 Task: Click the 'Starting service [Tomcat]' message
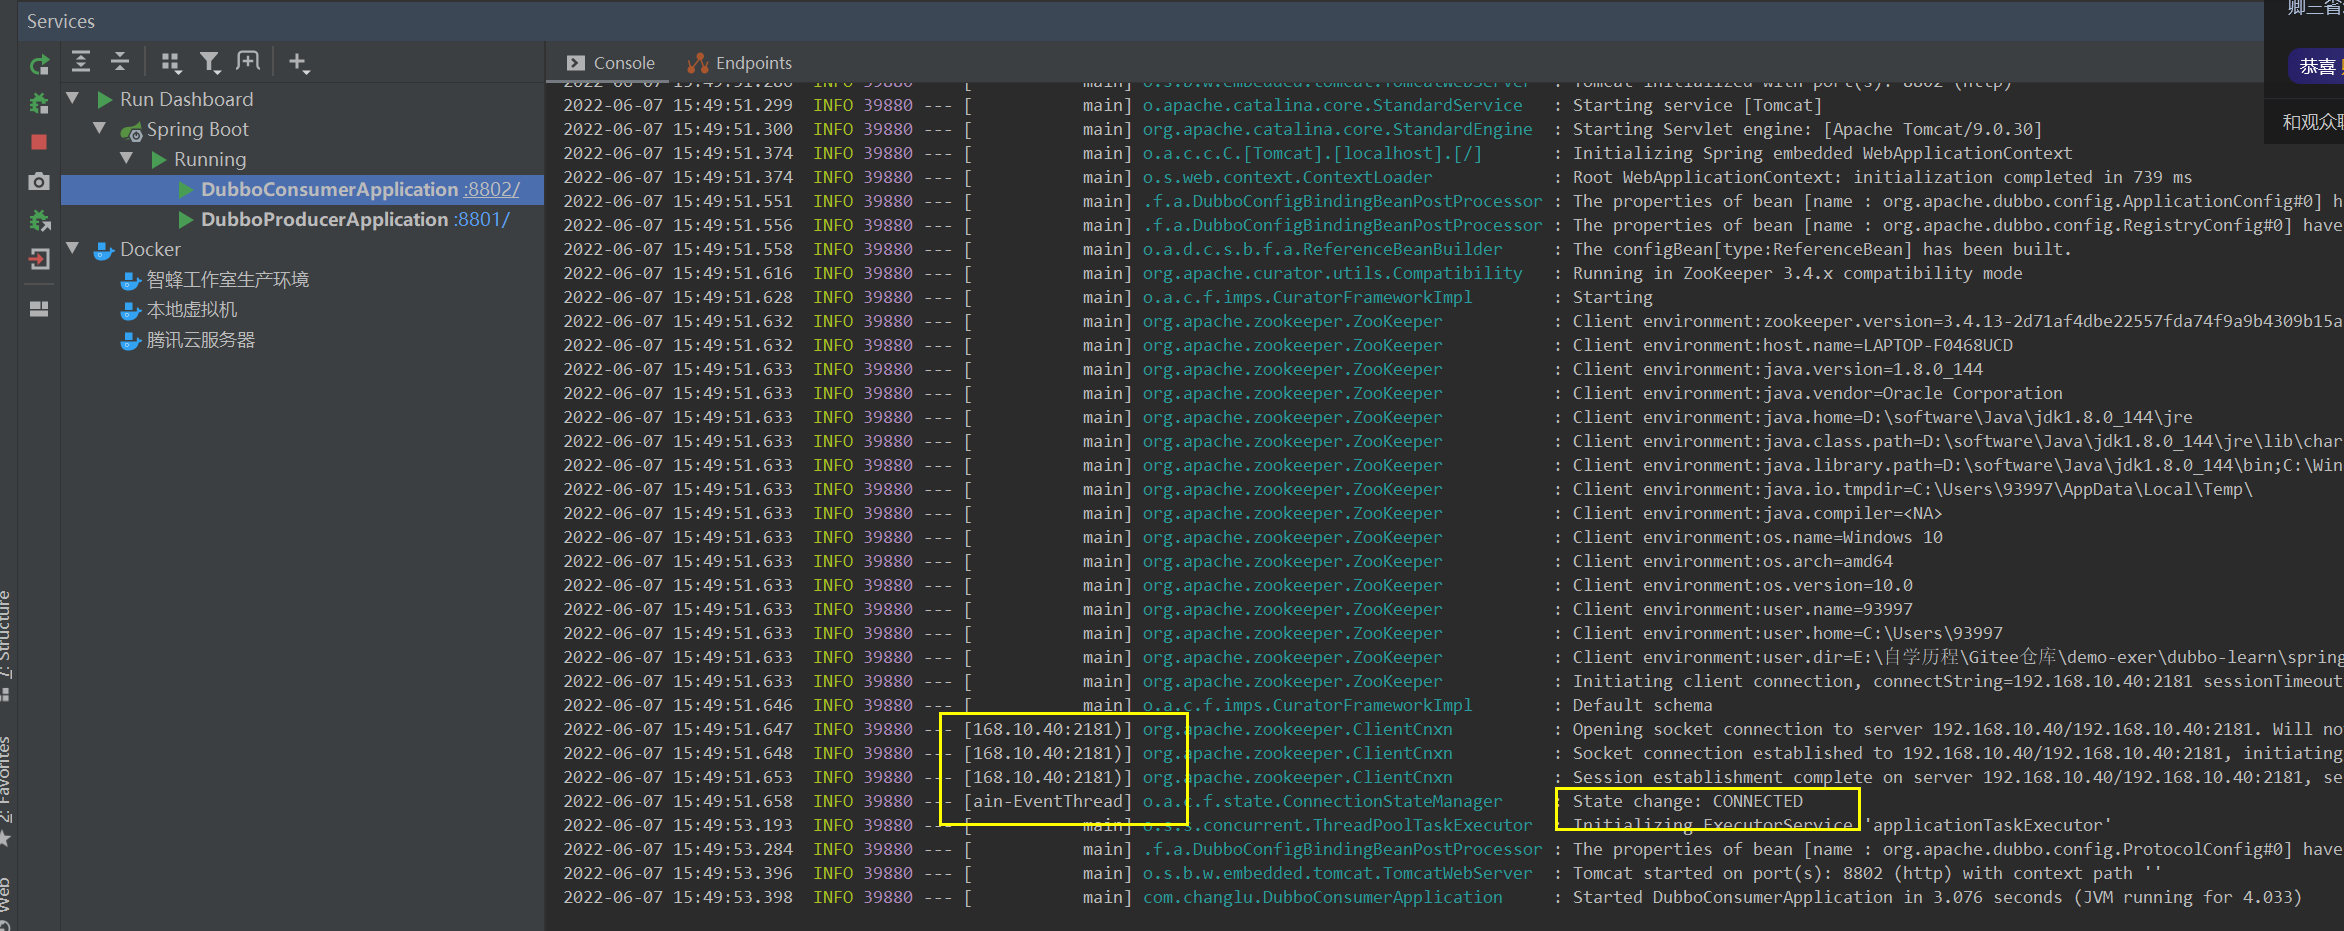[1697, 105]
